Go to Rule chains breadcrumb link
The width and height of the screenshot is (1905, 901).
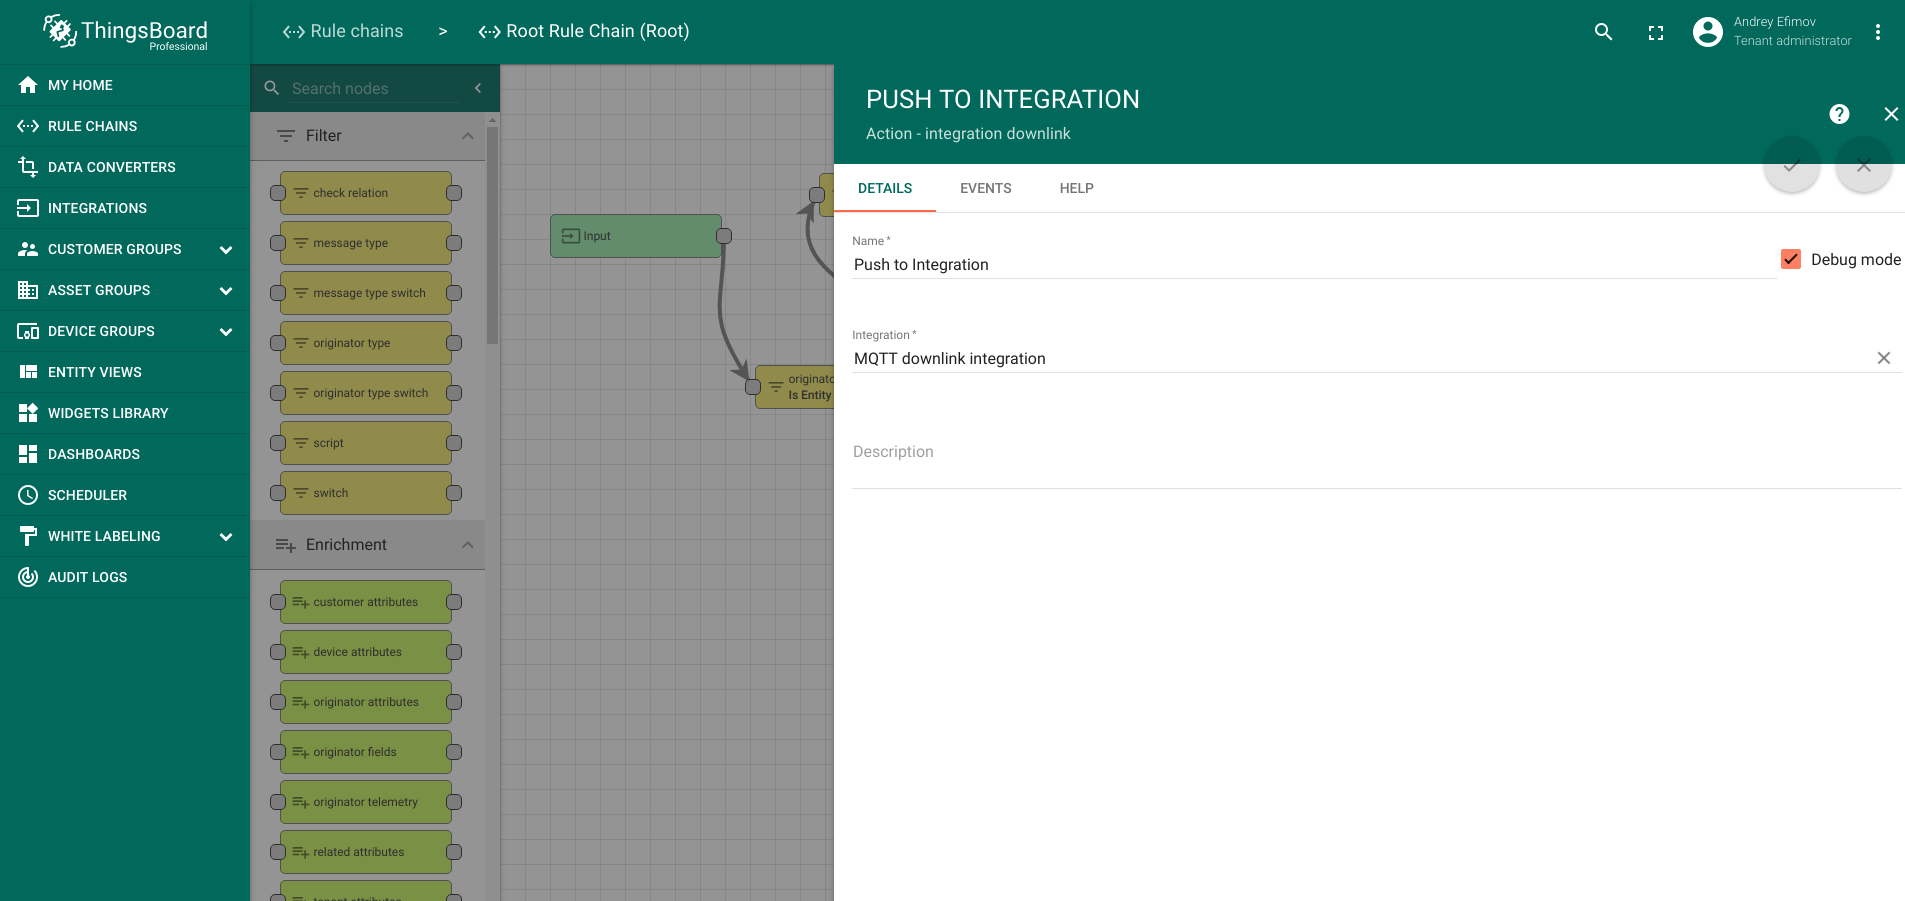(343, 32)
